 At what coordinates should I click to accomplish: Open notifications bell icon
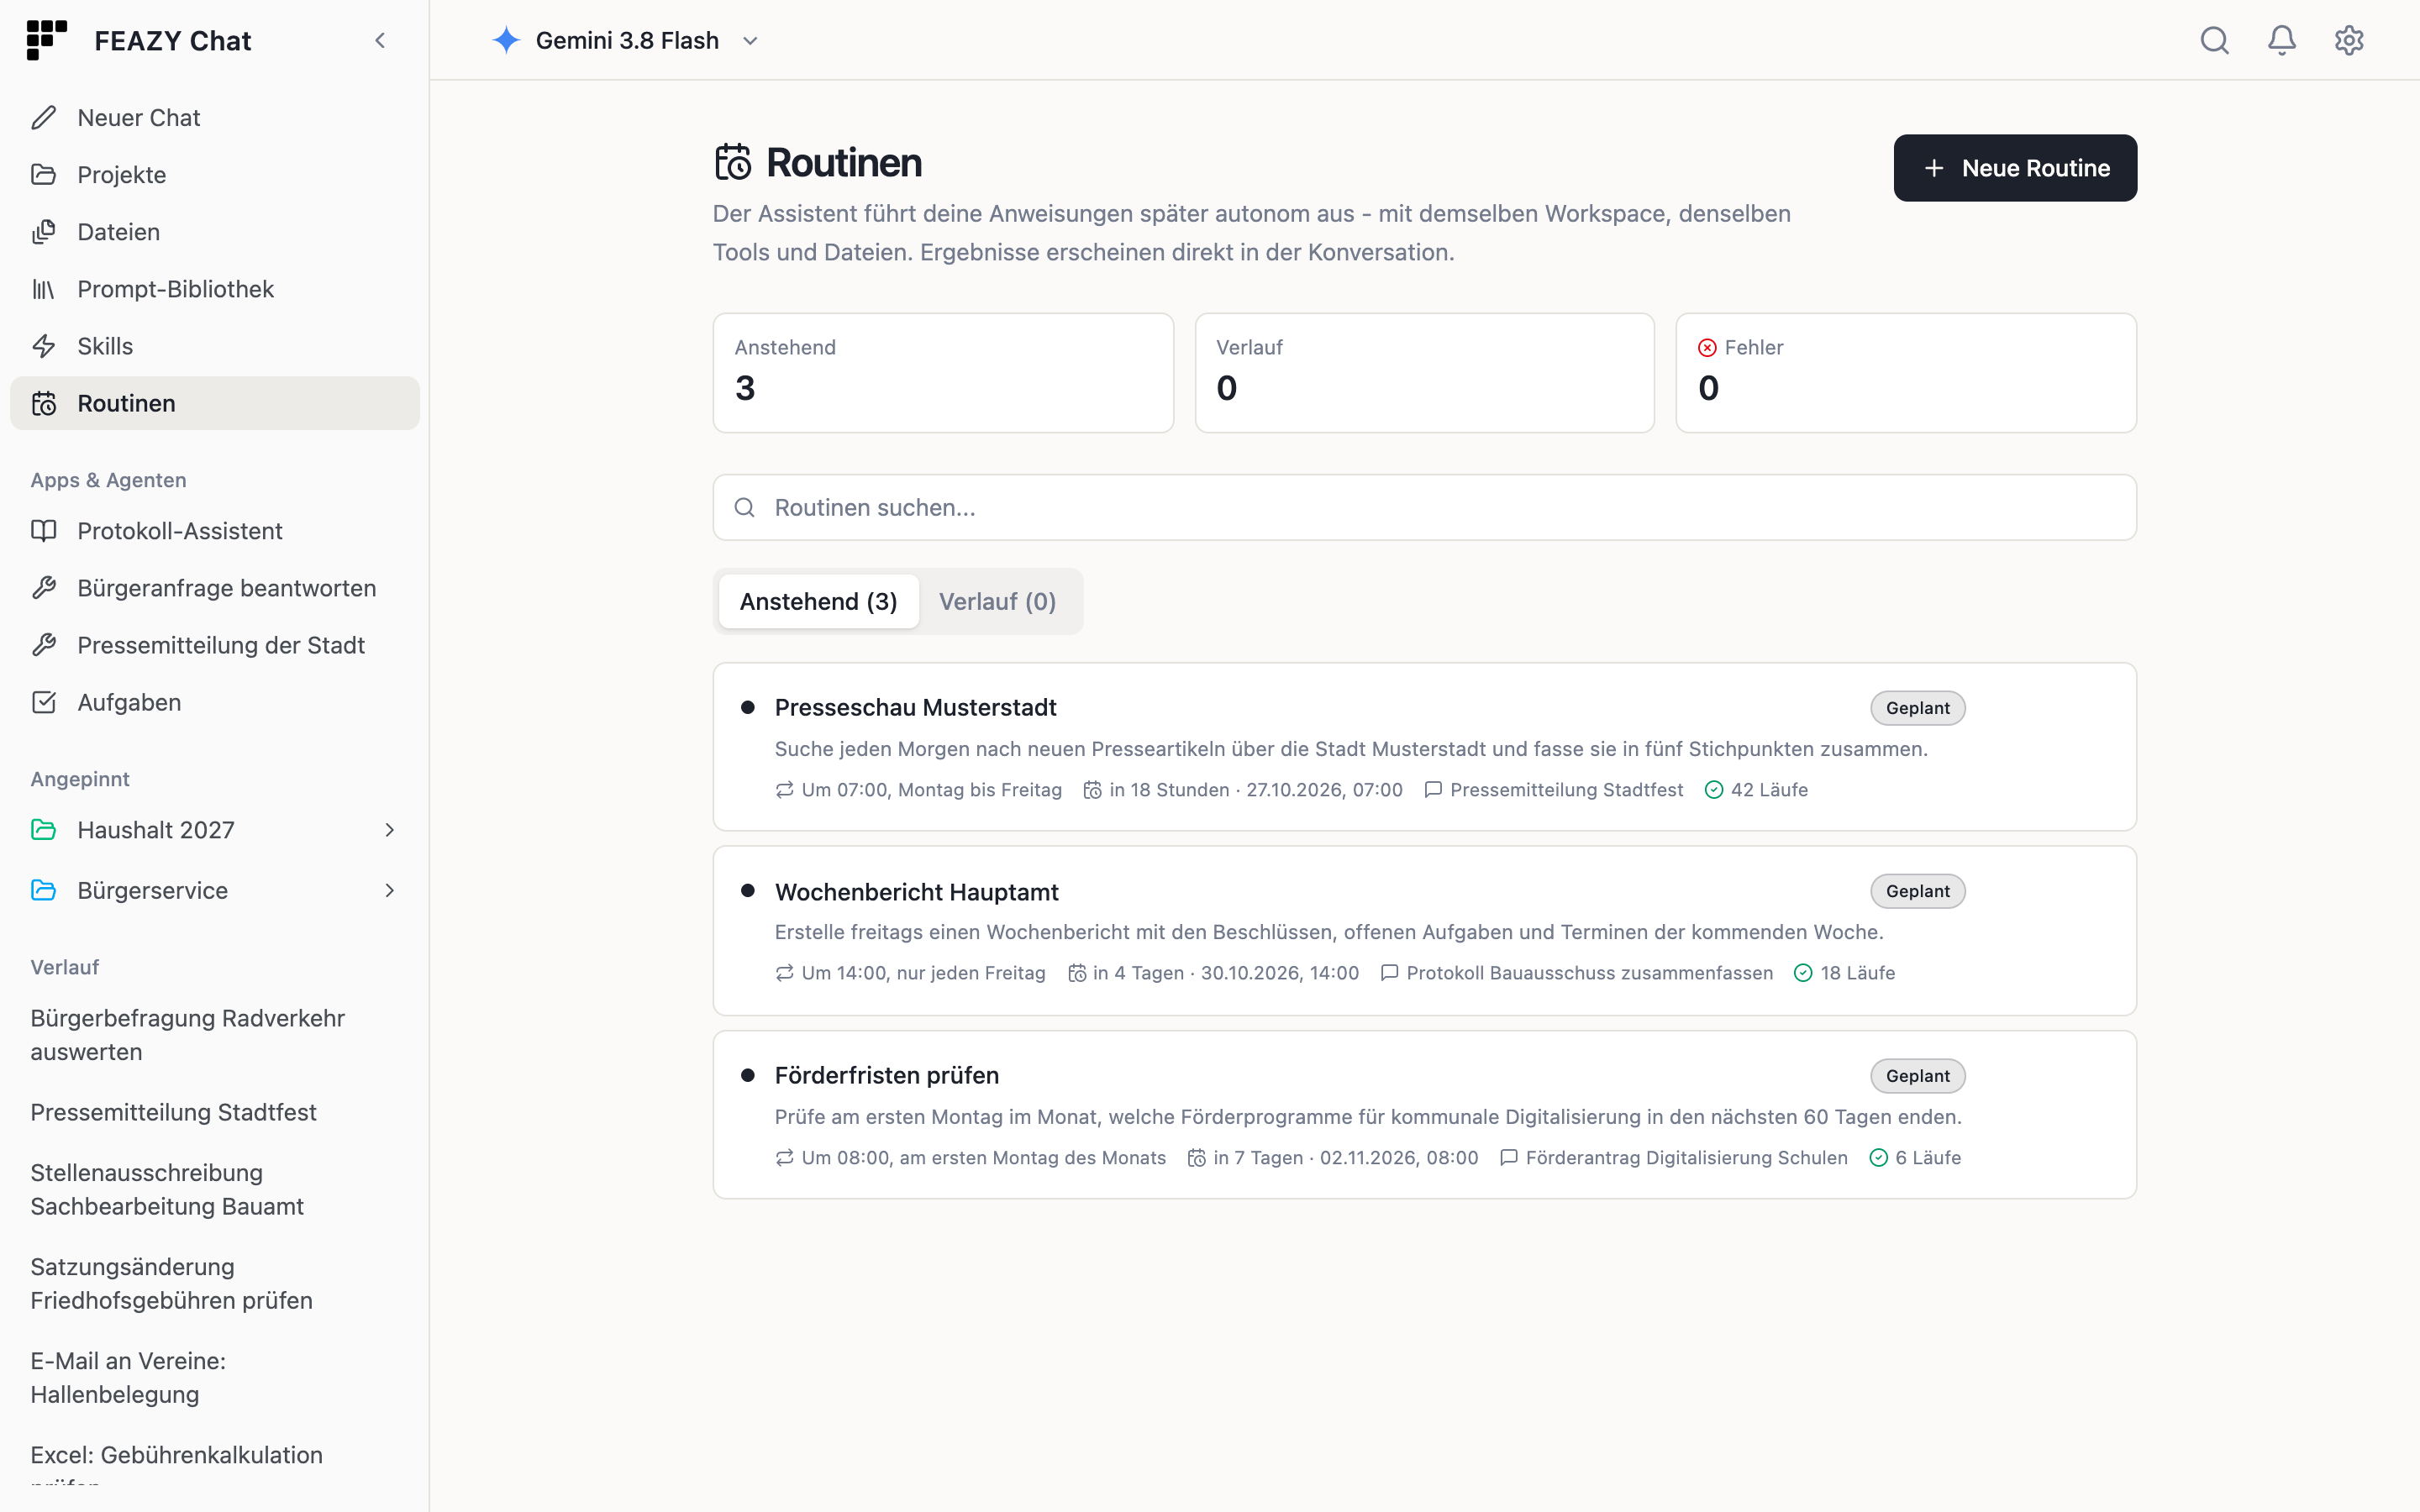[x=2282, y=40]
